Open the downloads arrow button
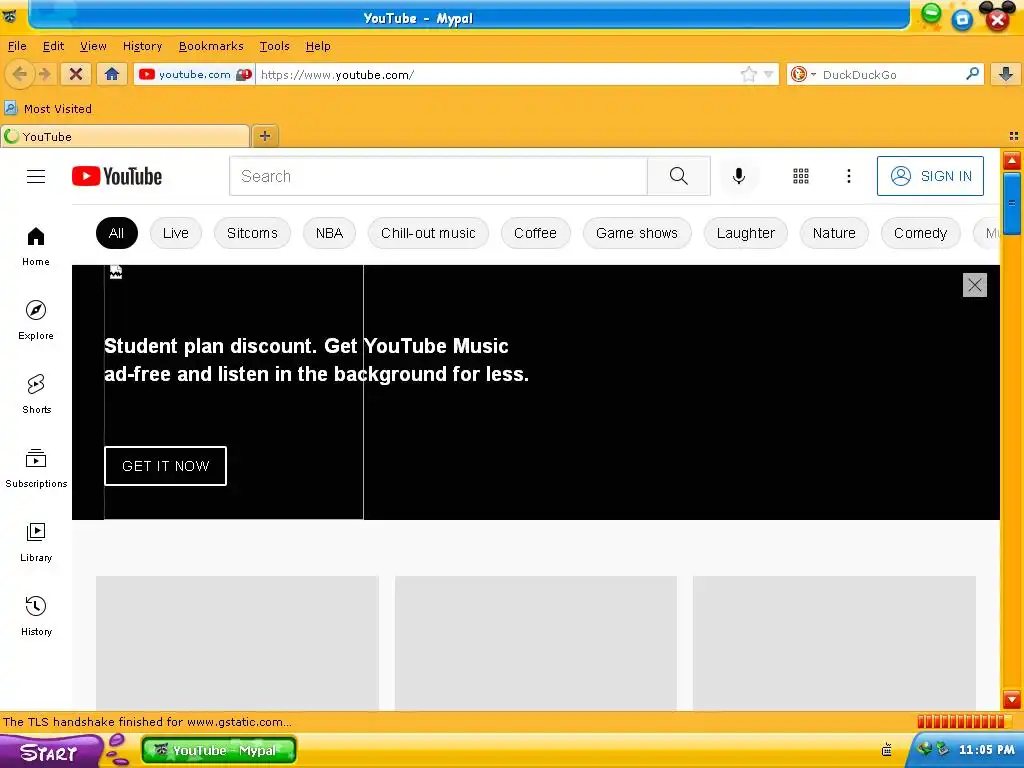 1006,74
